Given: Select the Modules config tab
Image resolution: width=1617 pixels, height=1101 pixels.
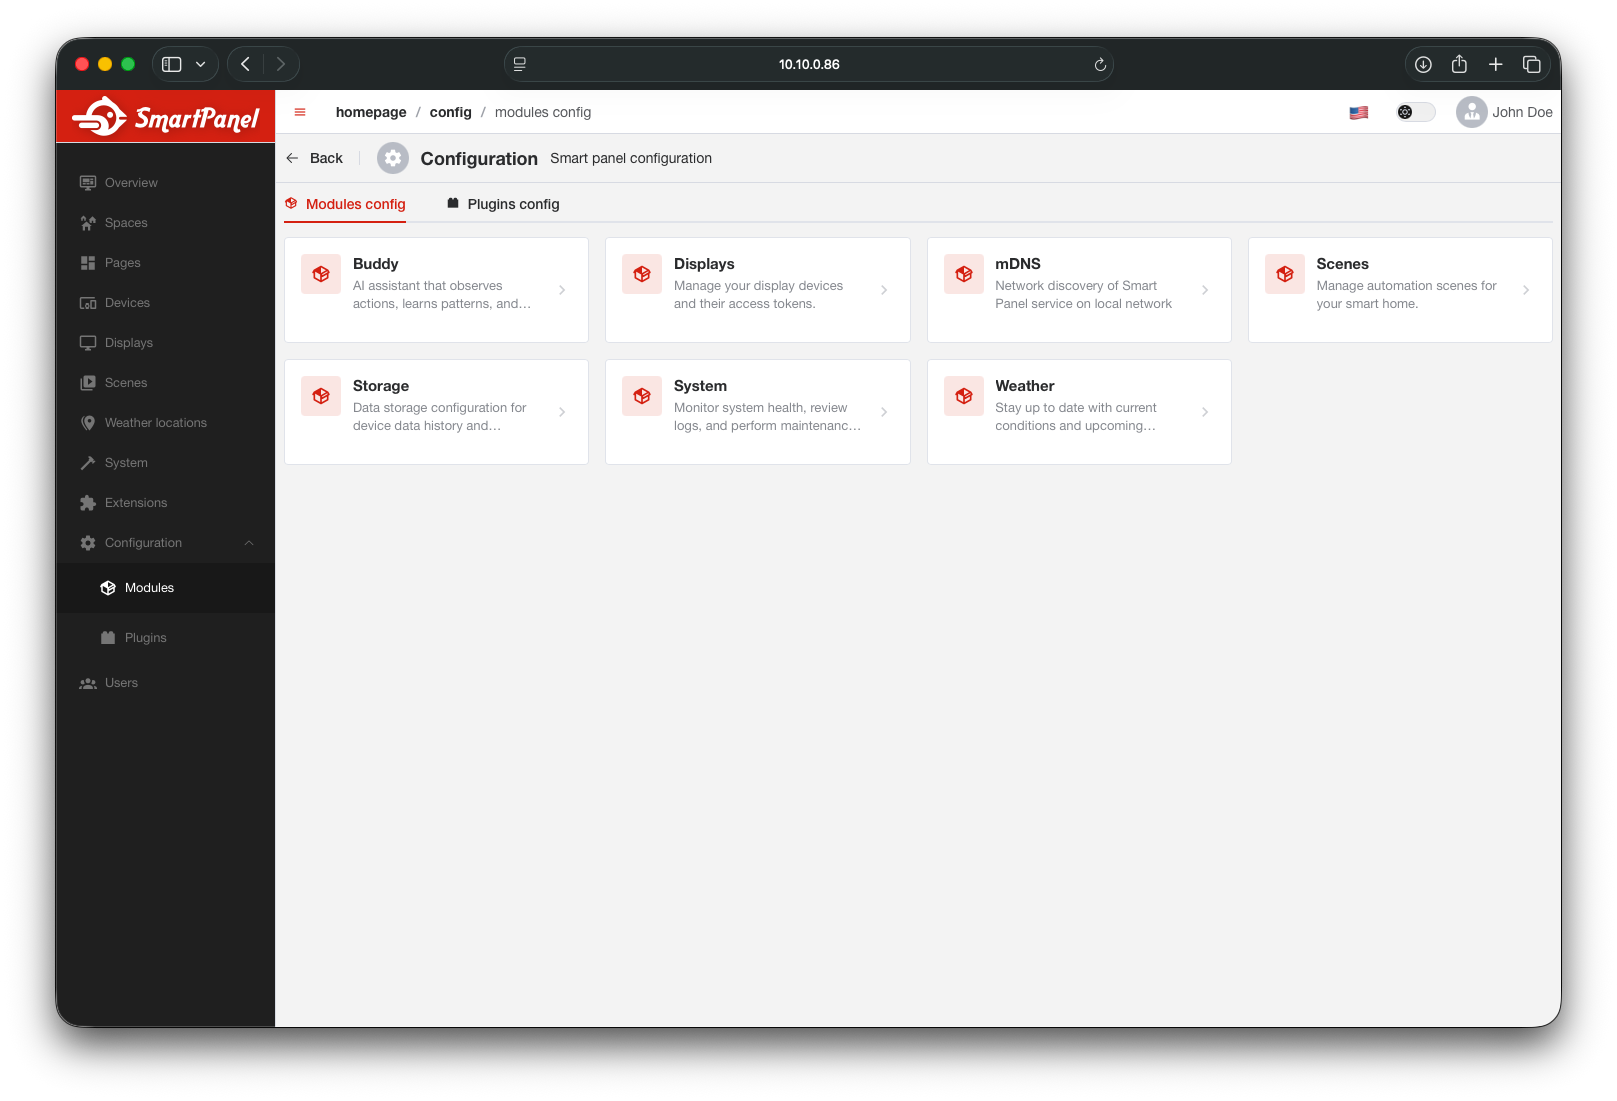Looking at the screenshot, I should pos(355,204).
